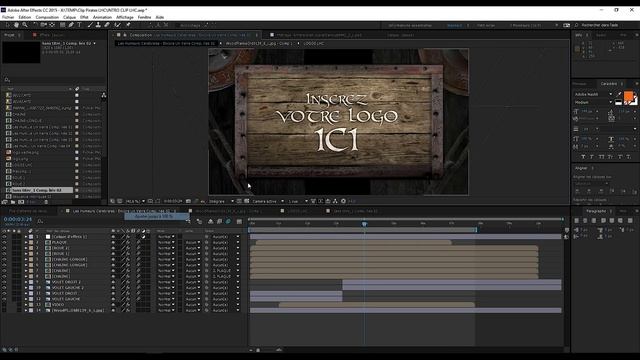Select the Puppet Pin tool
This screenshot has height=360, width=640.
128,25
